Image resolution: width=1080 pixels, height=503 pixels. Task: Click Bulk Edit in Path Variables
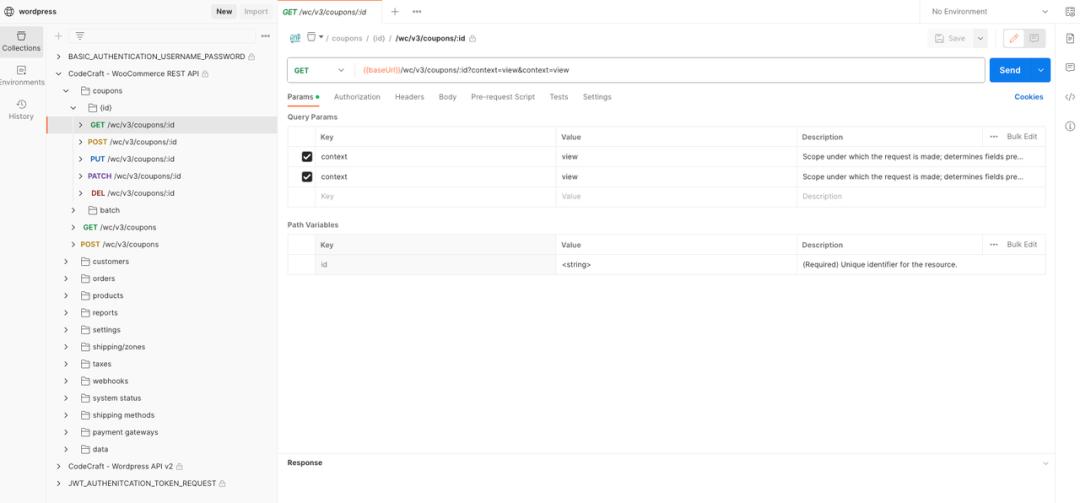(1021, 245)
